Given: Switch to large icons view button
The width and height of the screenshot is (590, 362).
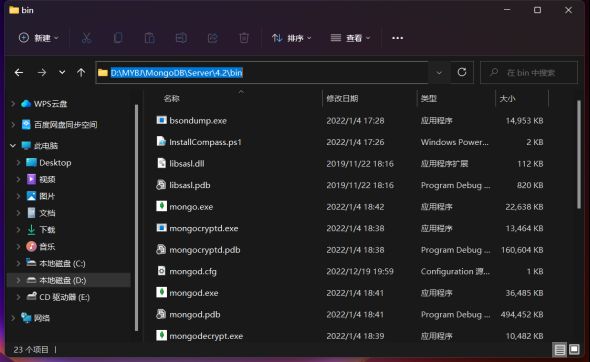Looking at the screenshot, I should [x=574, y=350].
